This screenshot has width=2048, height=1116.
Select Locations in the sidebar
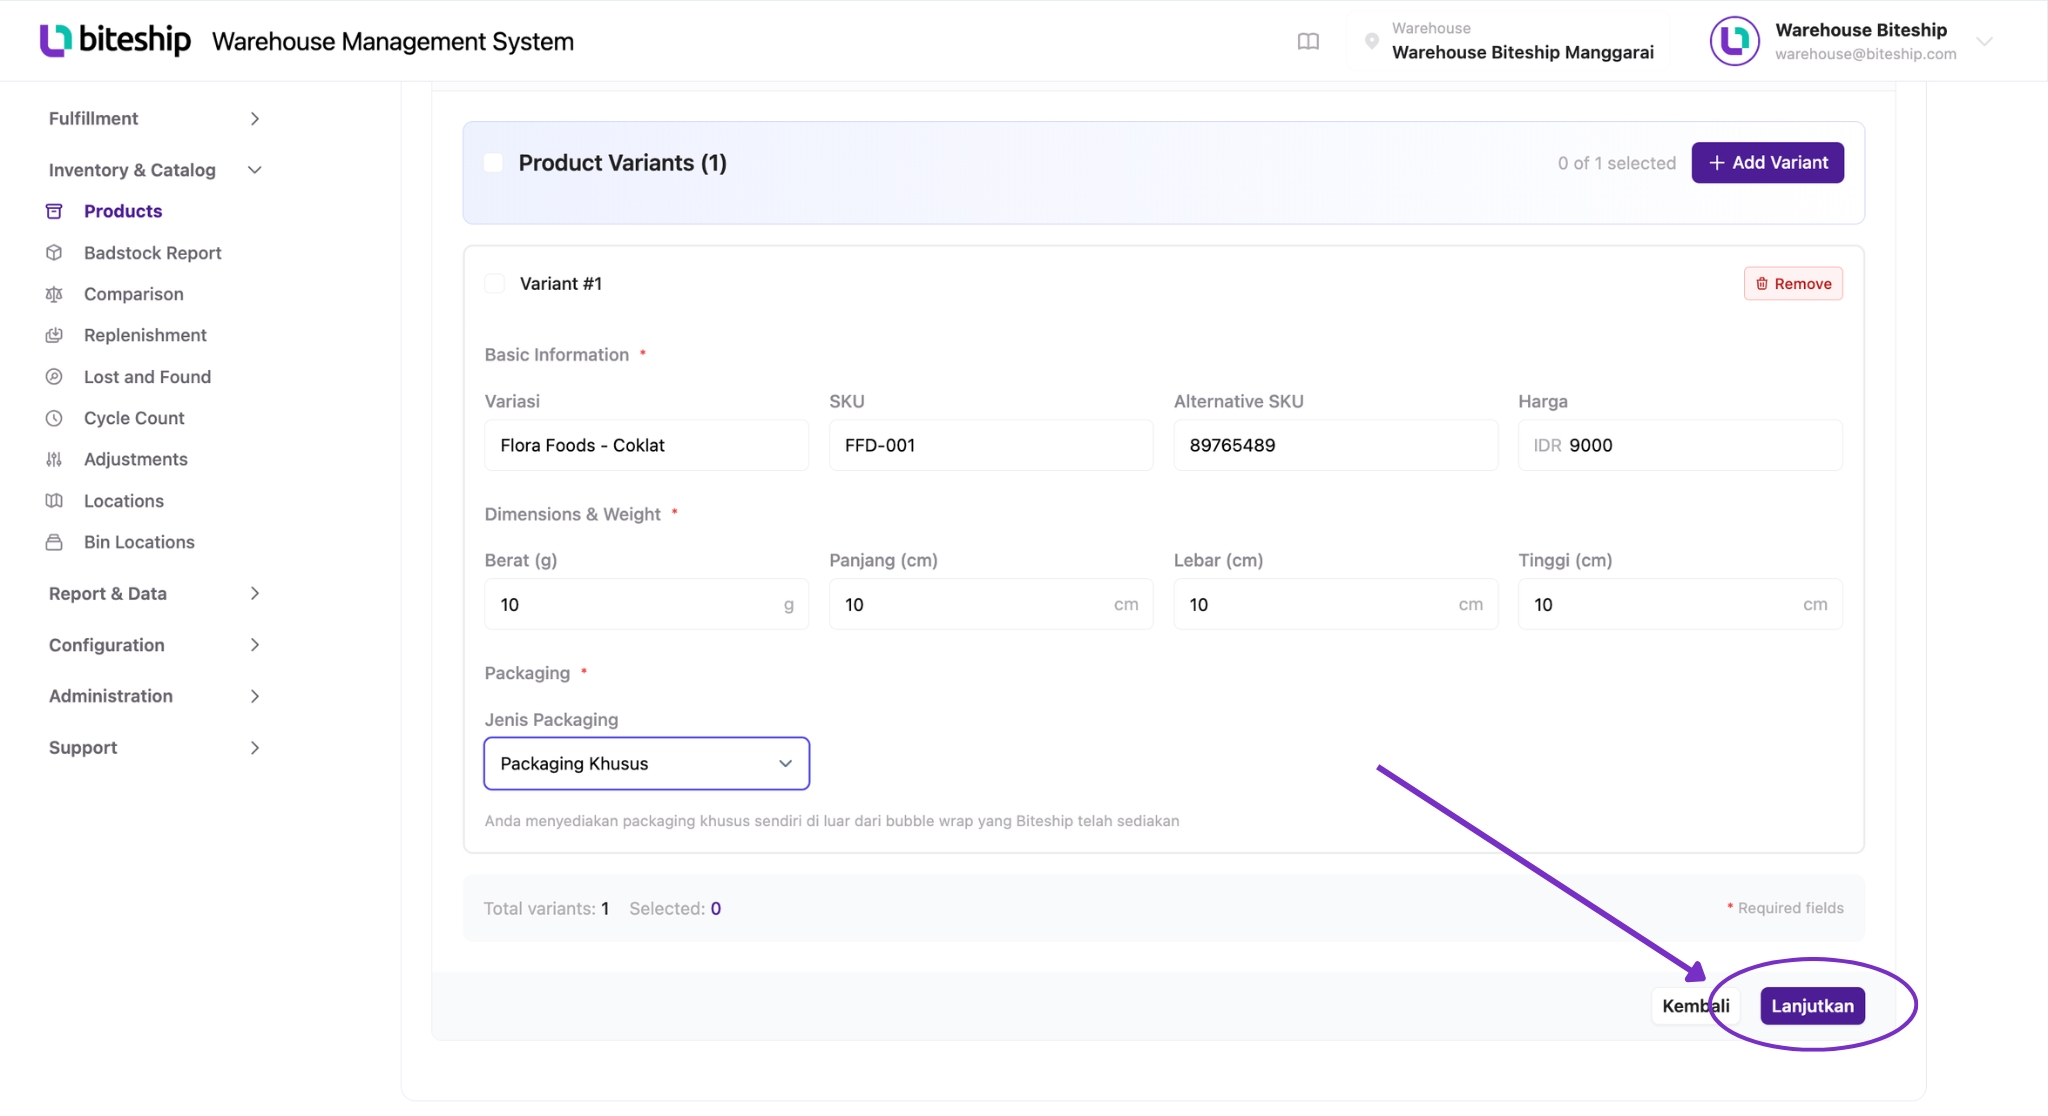click(124, 501)
